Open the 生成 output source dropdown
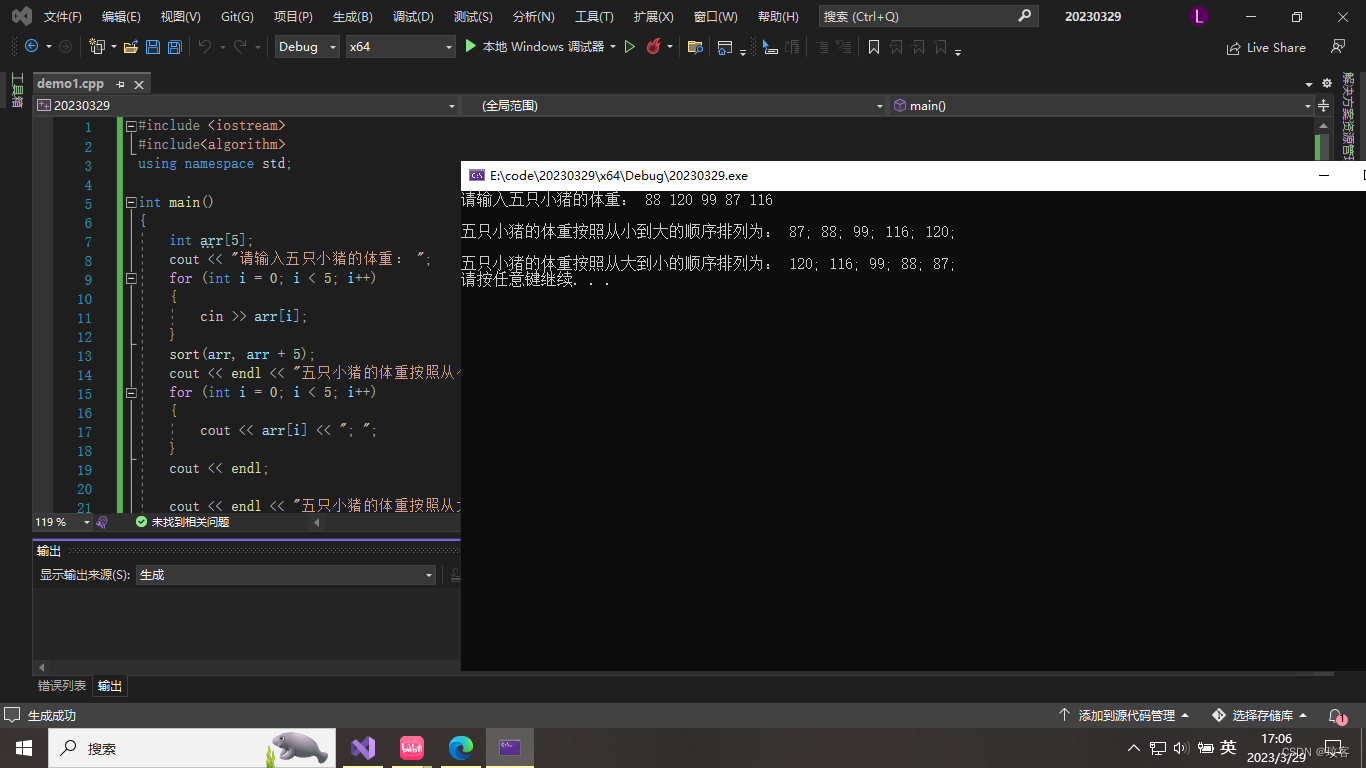This screenshot has width=1366, height=768. (286, 575)
